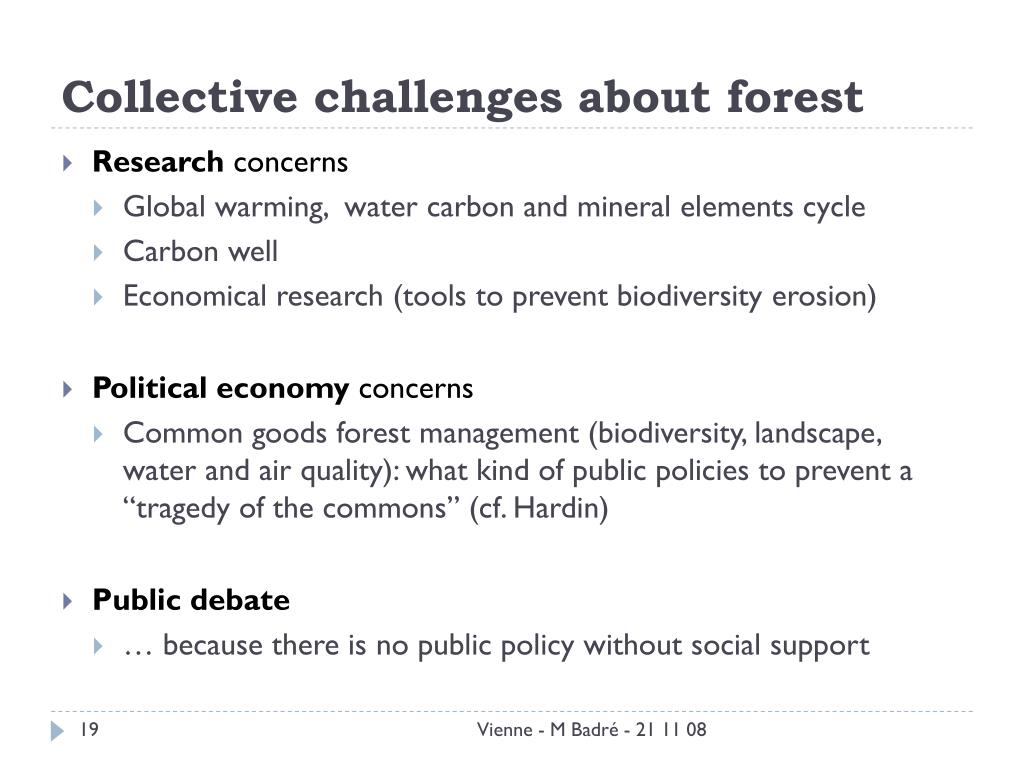Click the Public debate heading

coord(191,600)
